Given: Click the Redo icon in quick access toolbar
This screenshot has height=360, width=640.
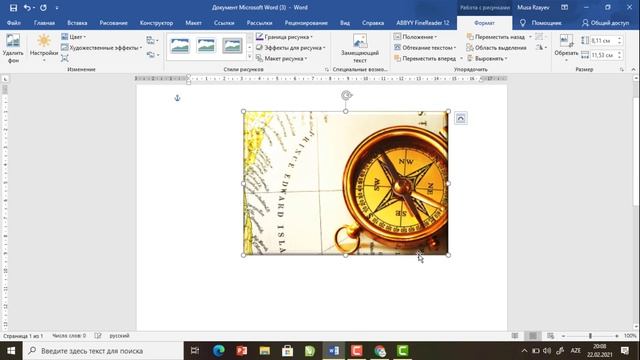Looking at the screenshot, I should tap(43, 7).
